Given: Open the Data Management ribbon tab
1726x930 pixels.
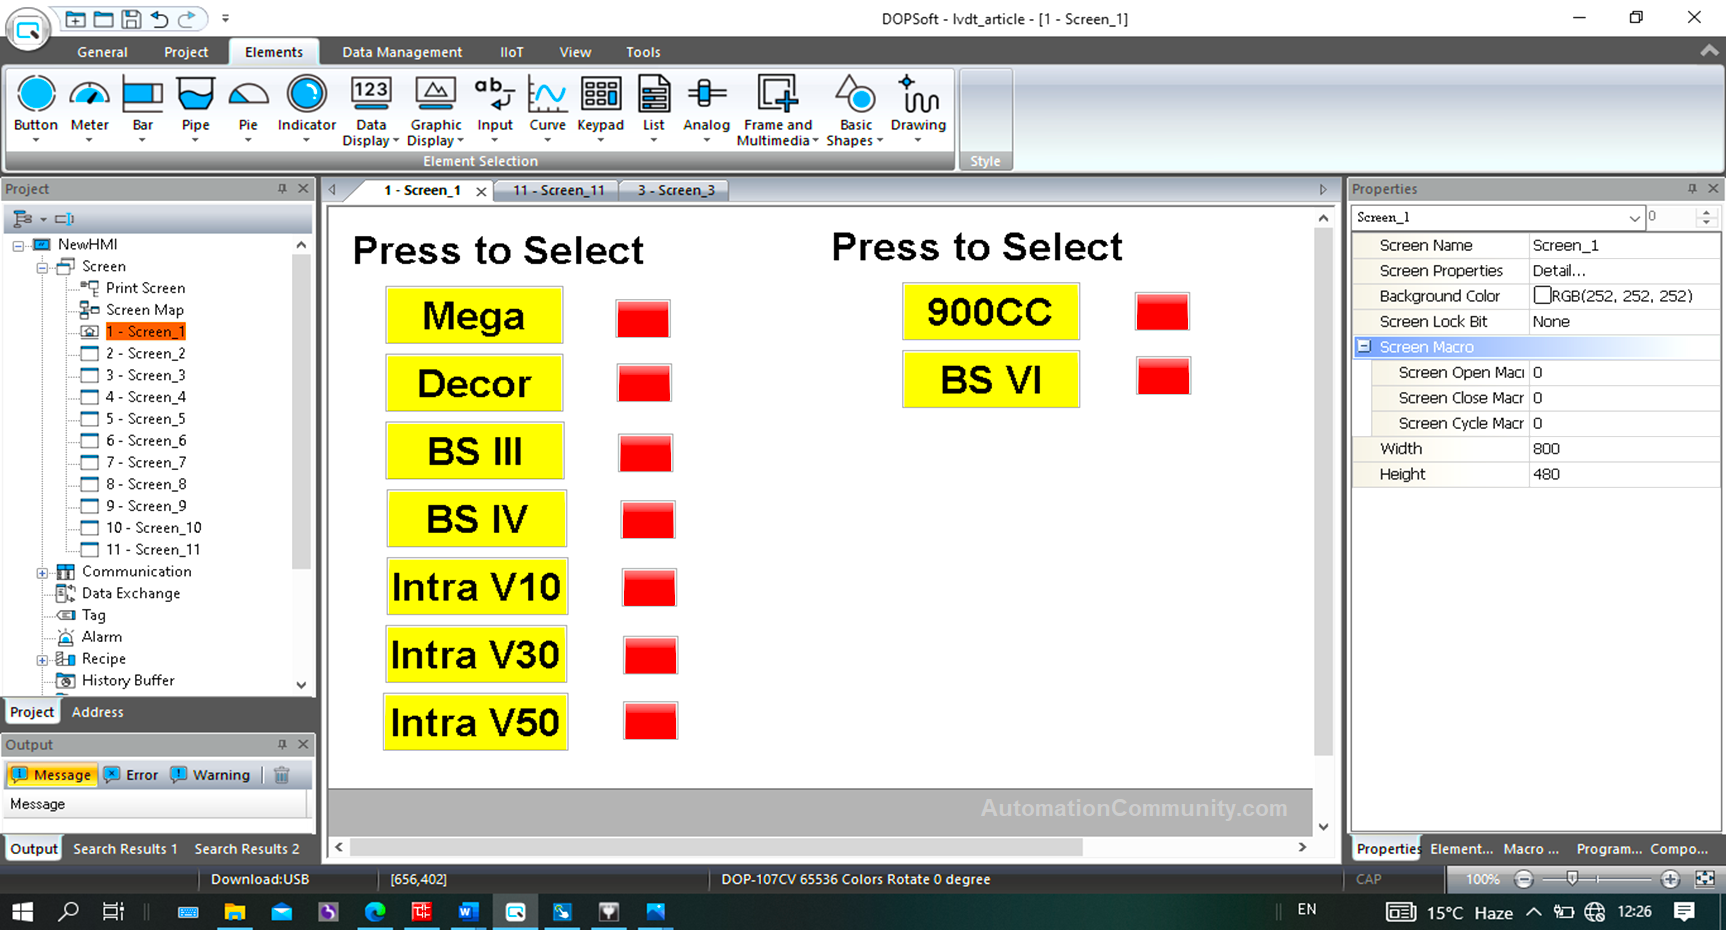Looking at the screenshot, I should [x=402, y=51].
